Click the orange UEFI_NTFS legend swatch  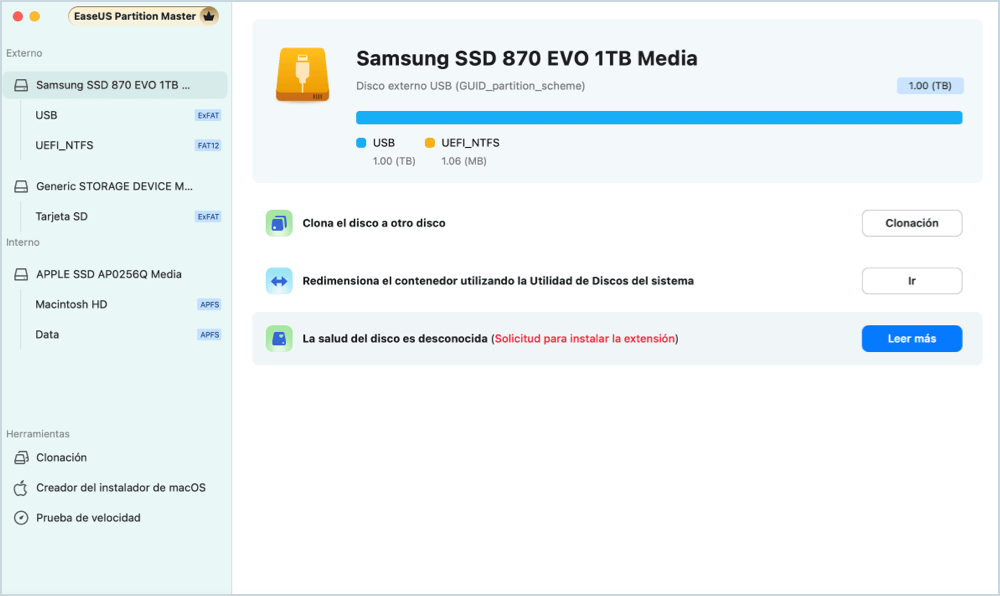coord(429,143)
